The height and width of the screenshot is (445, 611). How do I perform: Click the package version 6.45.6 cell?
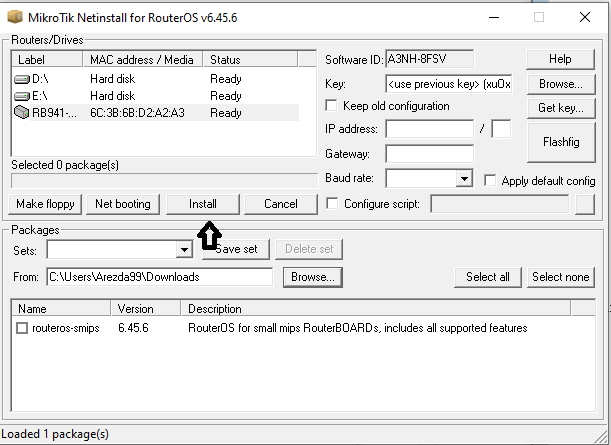pyautogui.click(x=133, y=328)
